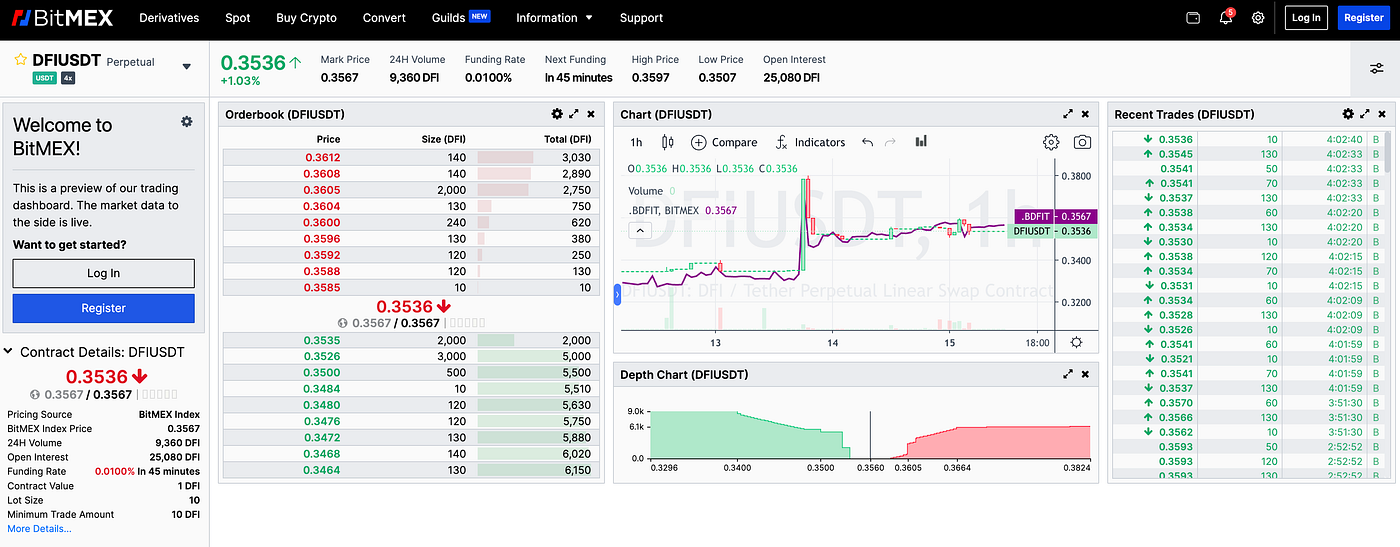Close the Chart panel
1400x547 pixels.
tap(1085, 114)
